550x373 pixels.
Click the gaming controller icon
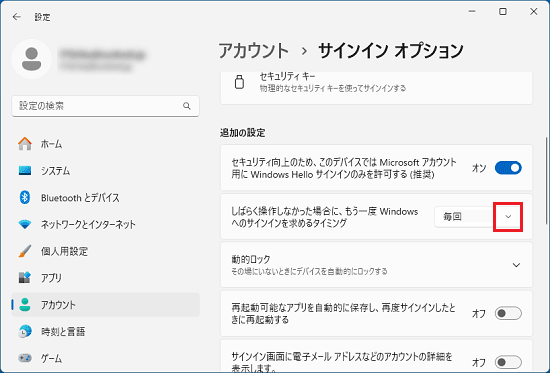coord(25,358)
